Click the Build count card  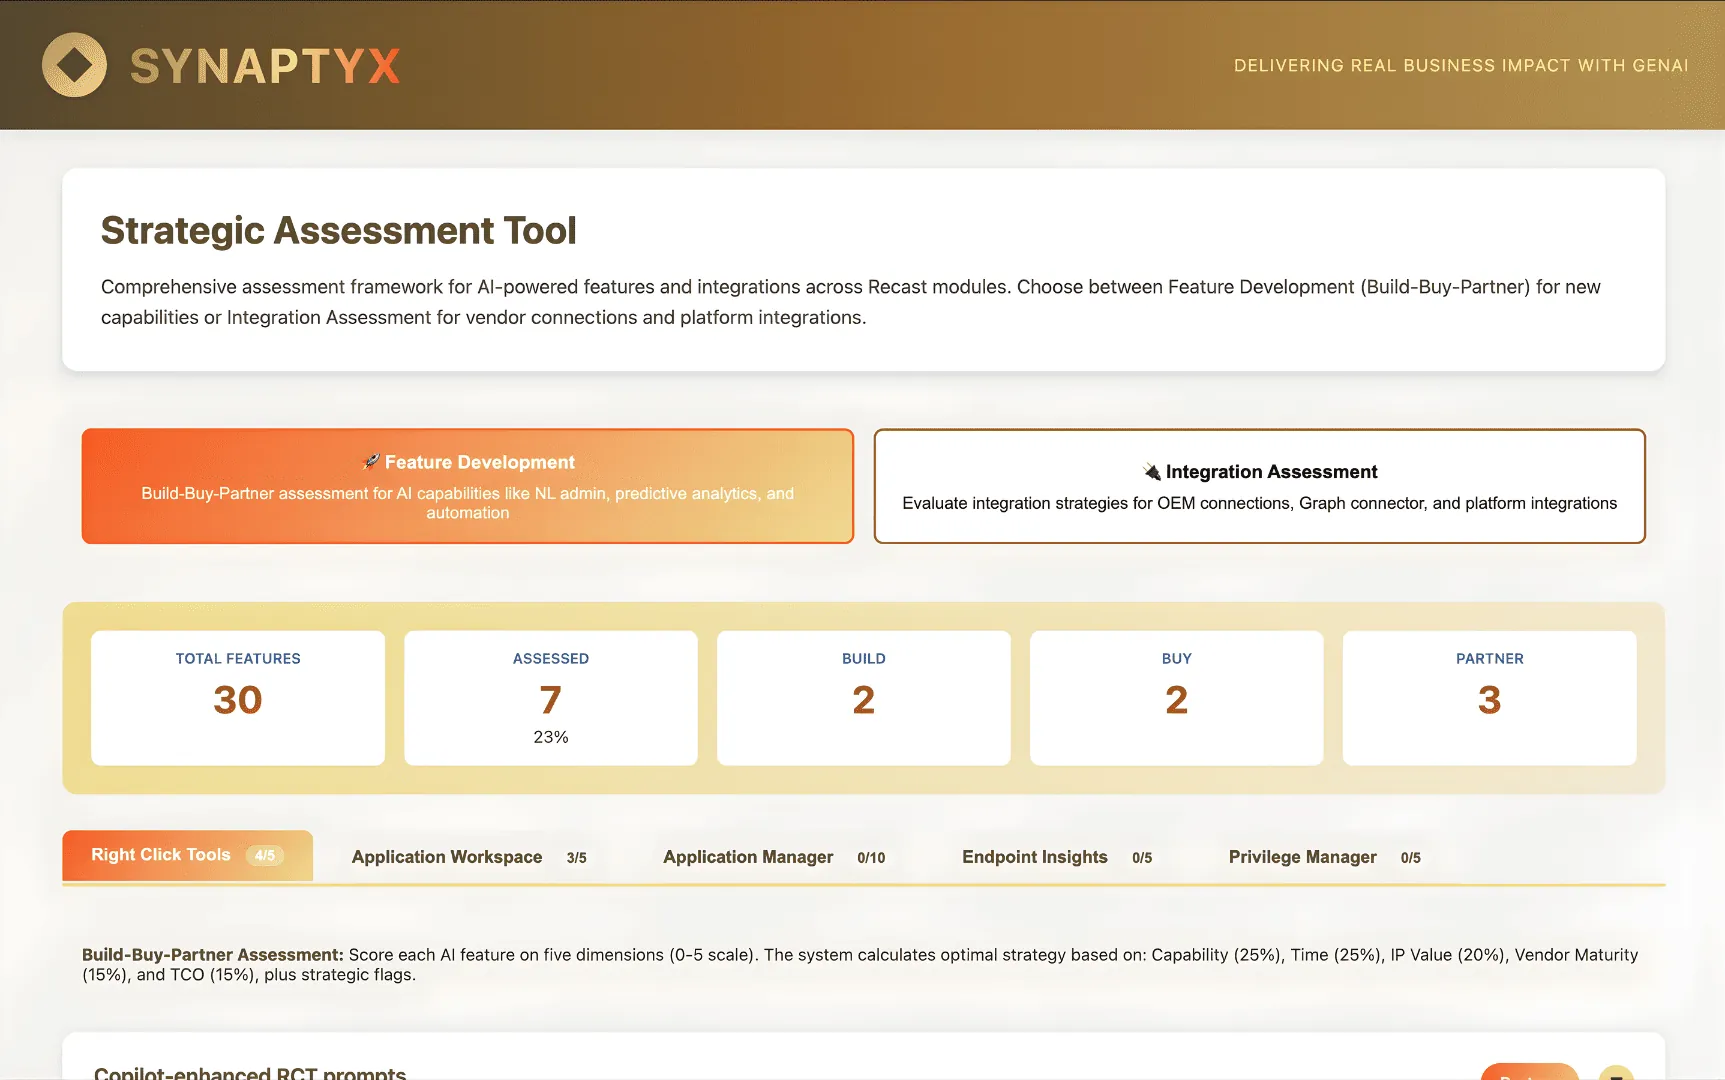pos(863,697)
